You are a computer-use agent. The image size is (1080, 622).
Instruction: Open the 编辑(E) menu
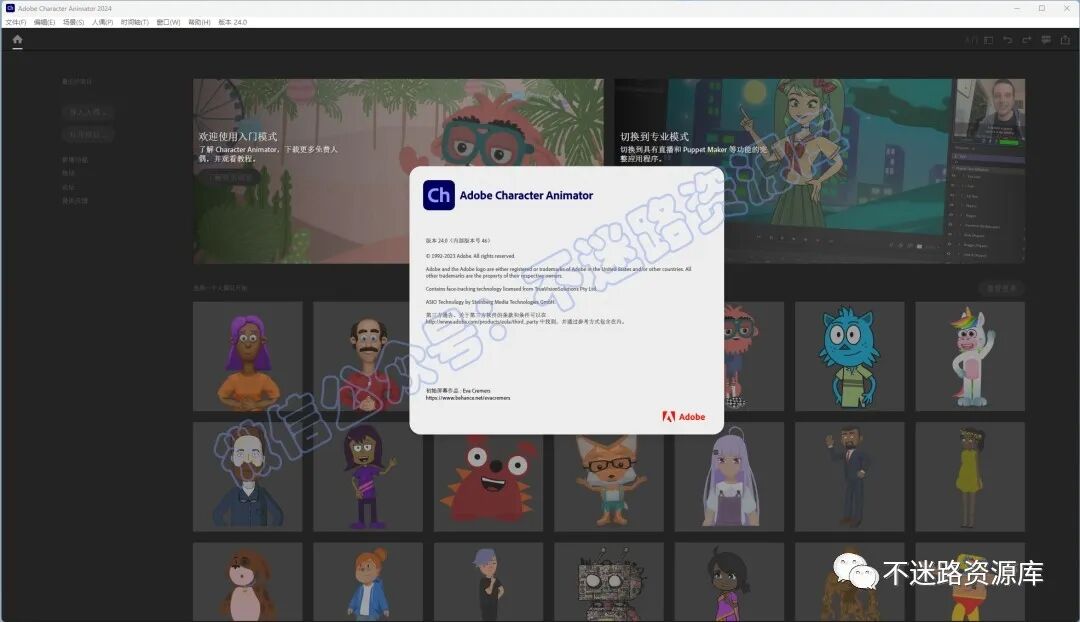44,22
